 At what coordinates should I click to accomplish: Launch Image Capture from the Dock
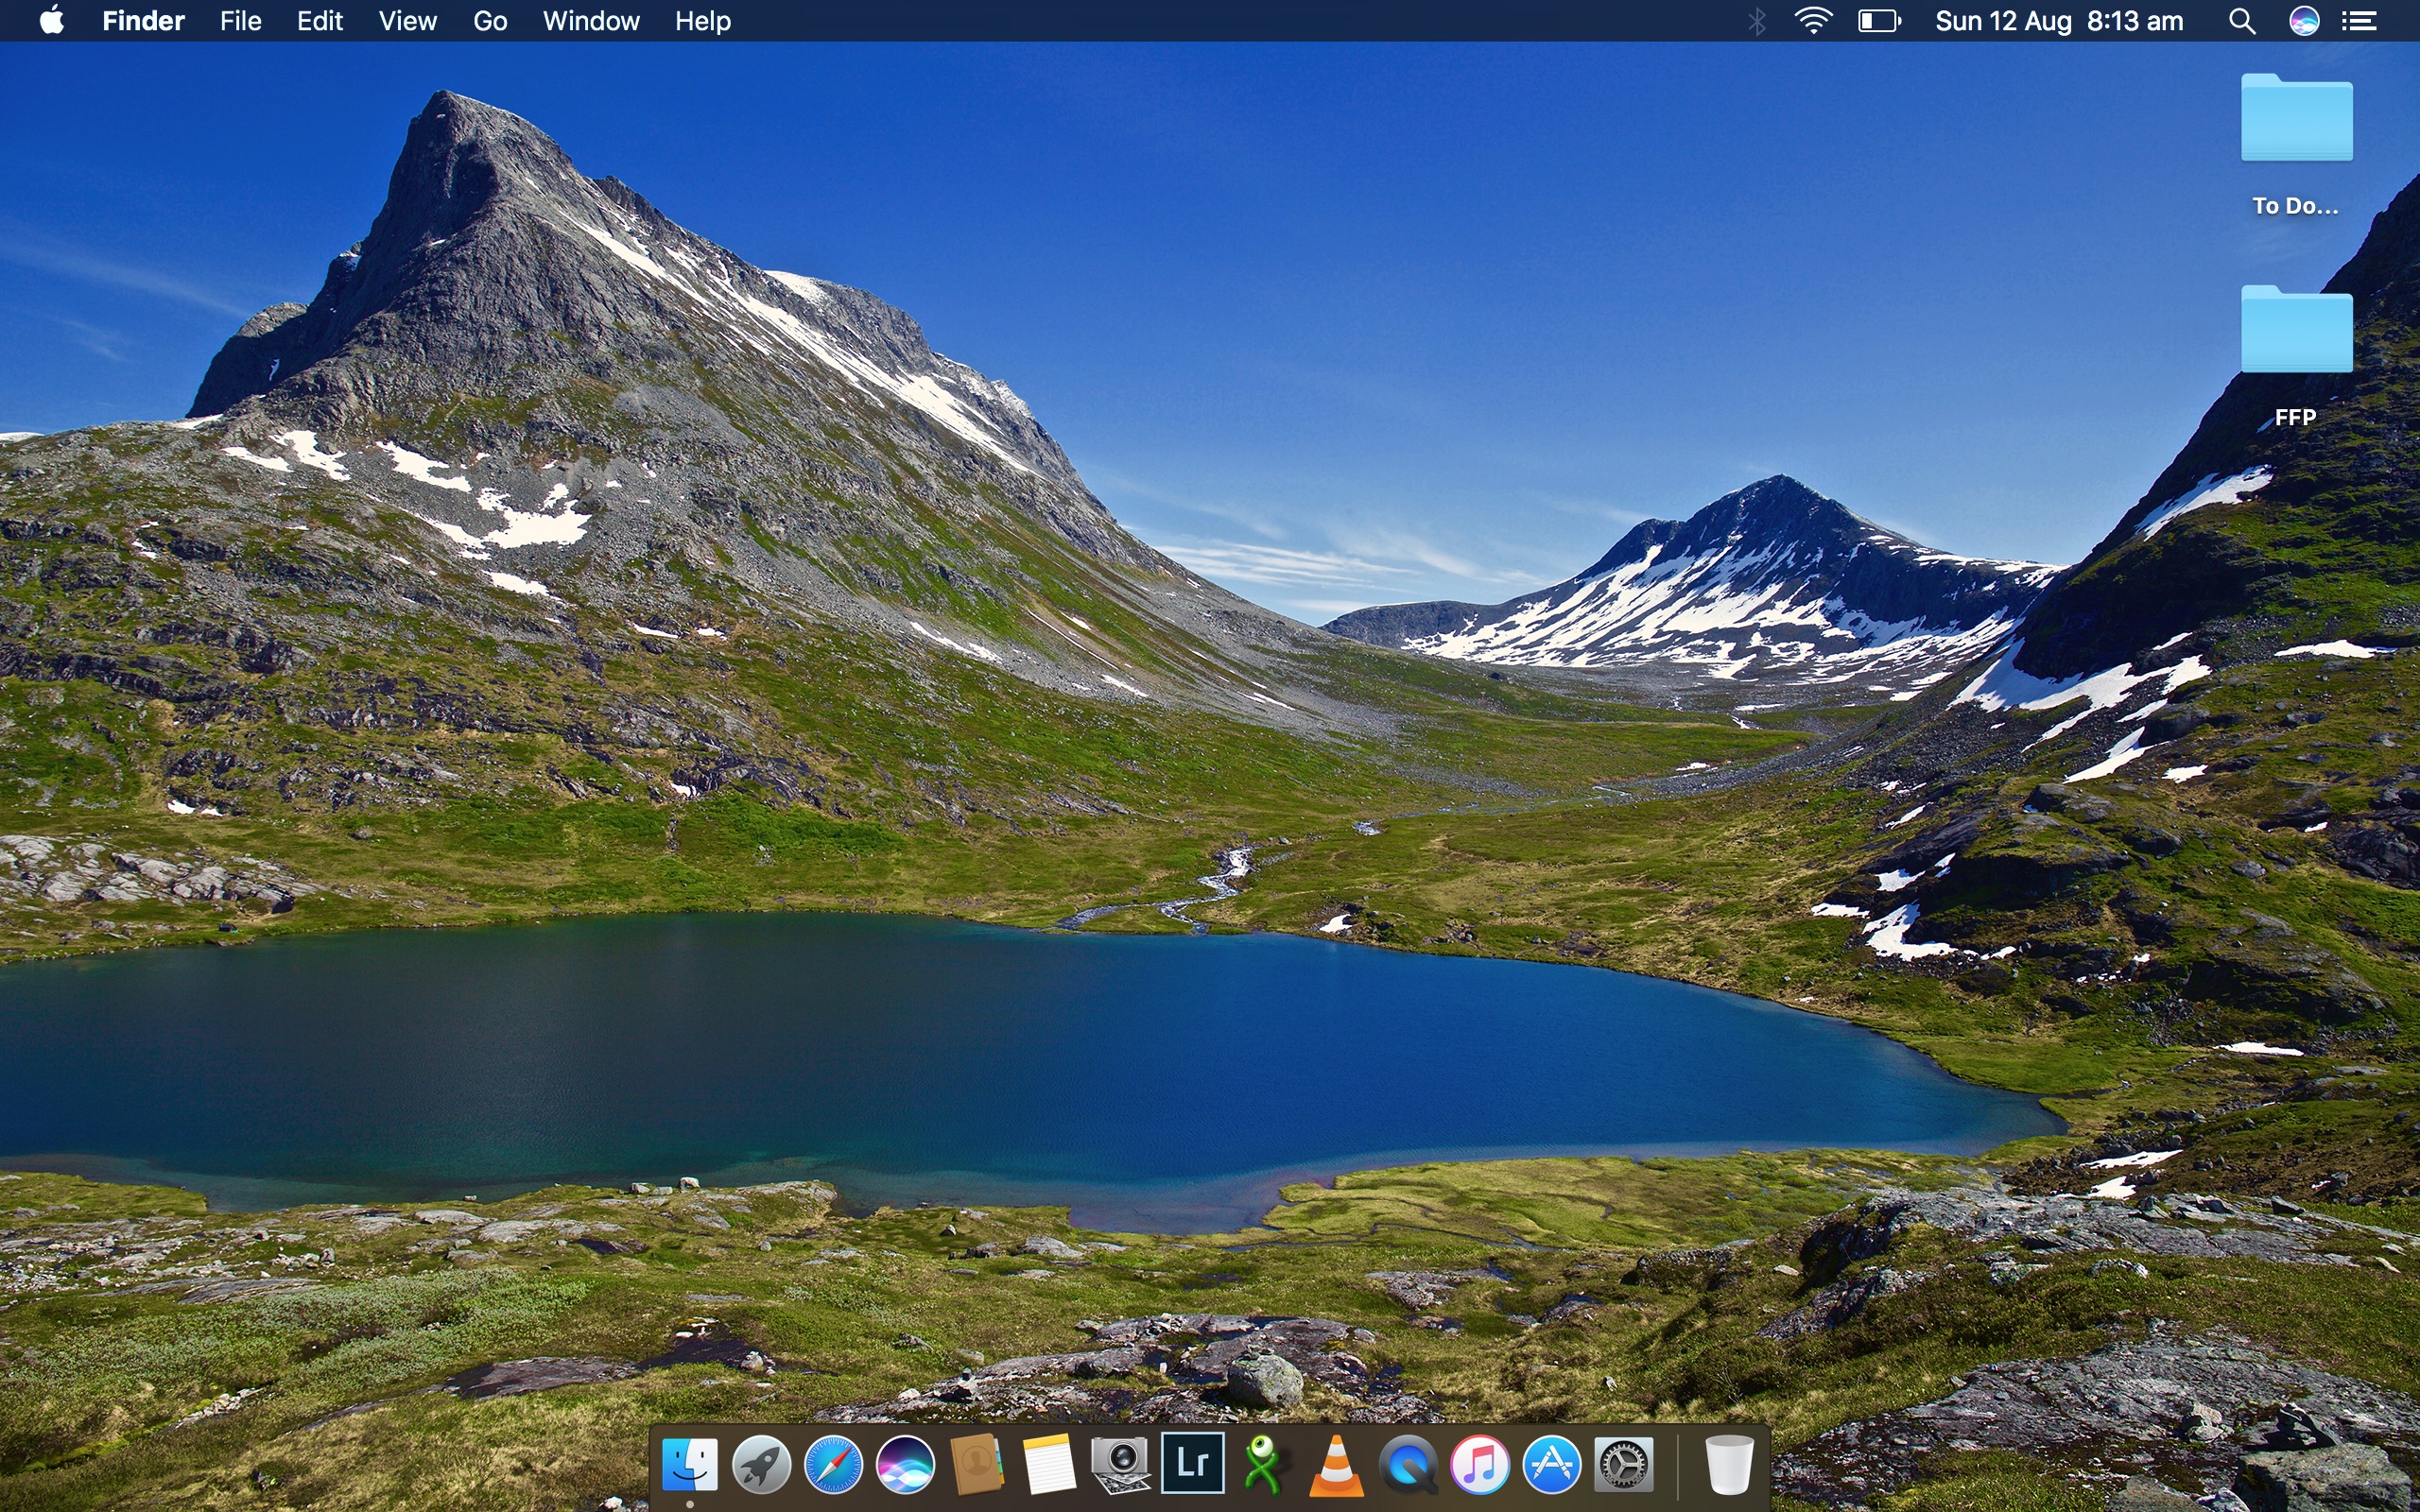pos(1120,1465)
